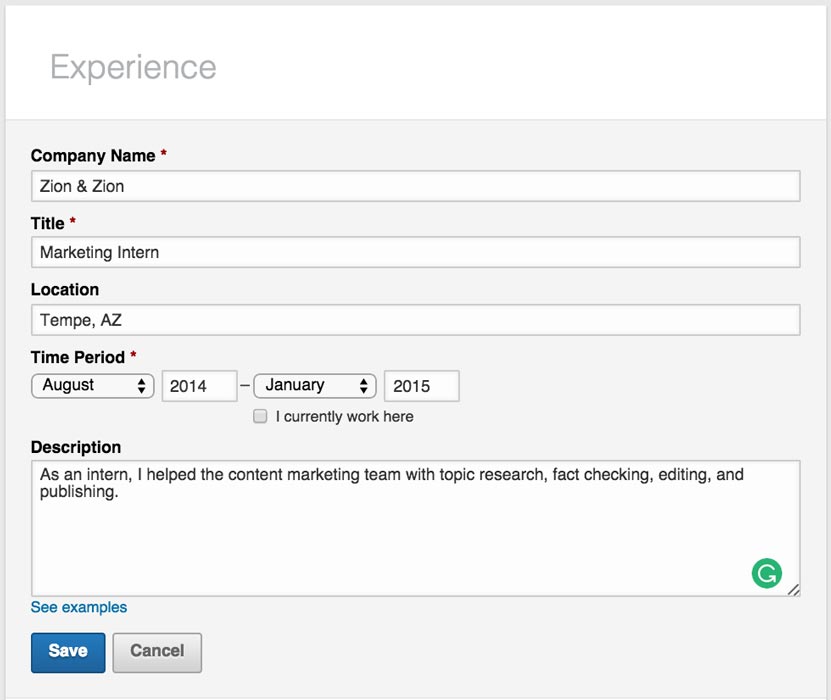Open the See examples link
This screenshot has height=700, width=831.
click(79, 607)
